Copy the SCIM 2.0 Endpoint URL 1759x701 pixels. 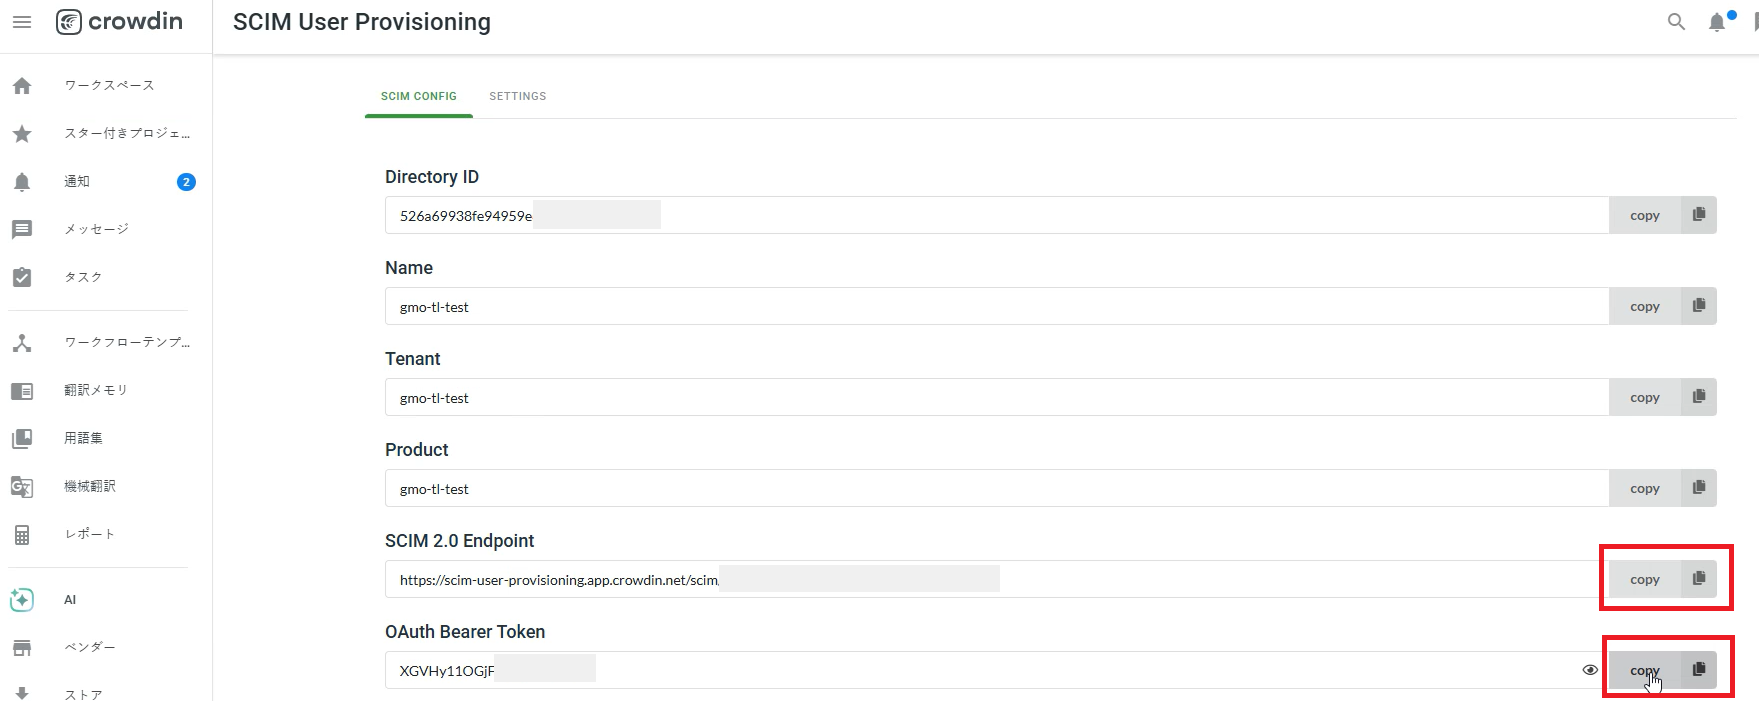1663,579
